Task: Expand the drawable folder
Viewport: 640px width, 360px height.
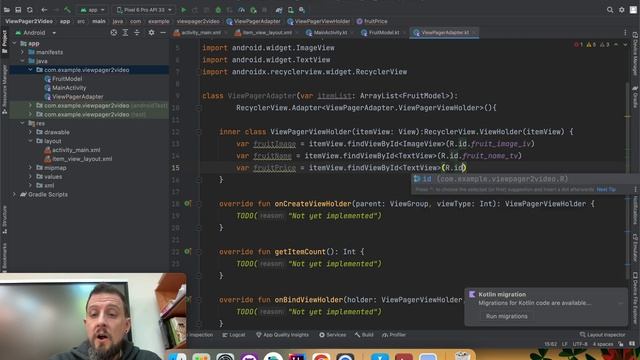Action: (31, 132)
